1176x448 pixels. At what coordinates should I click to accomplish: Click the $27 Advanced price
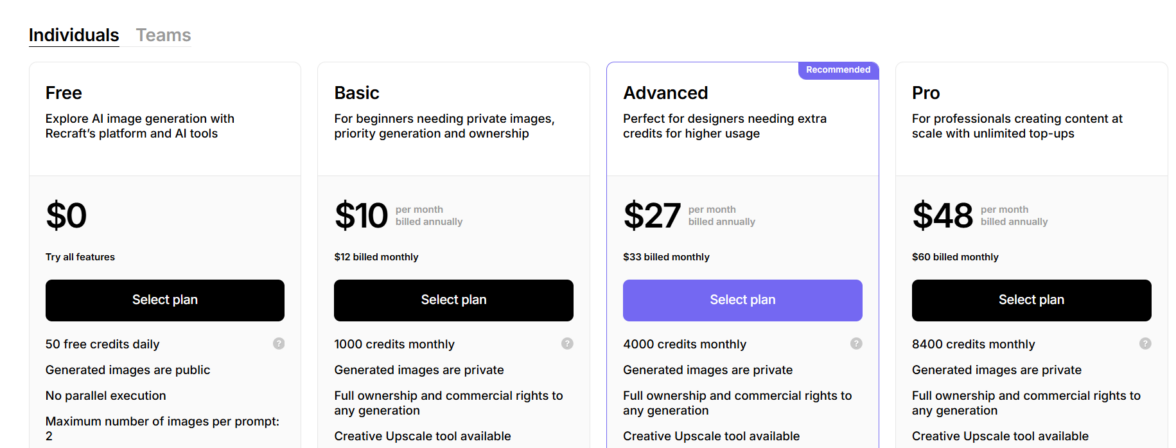652,216
